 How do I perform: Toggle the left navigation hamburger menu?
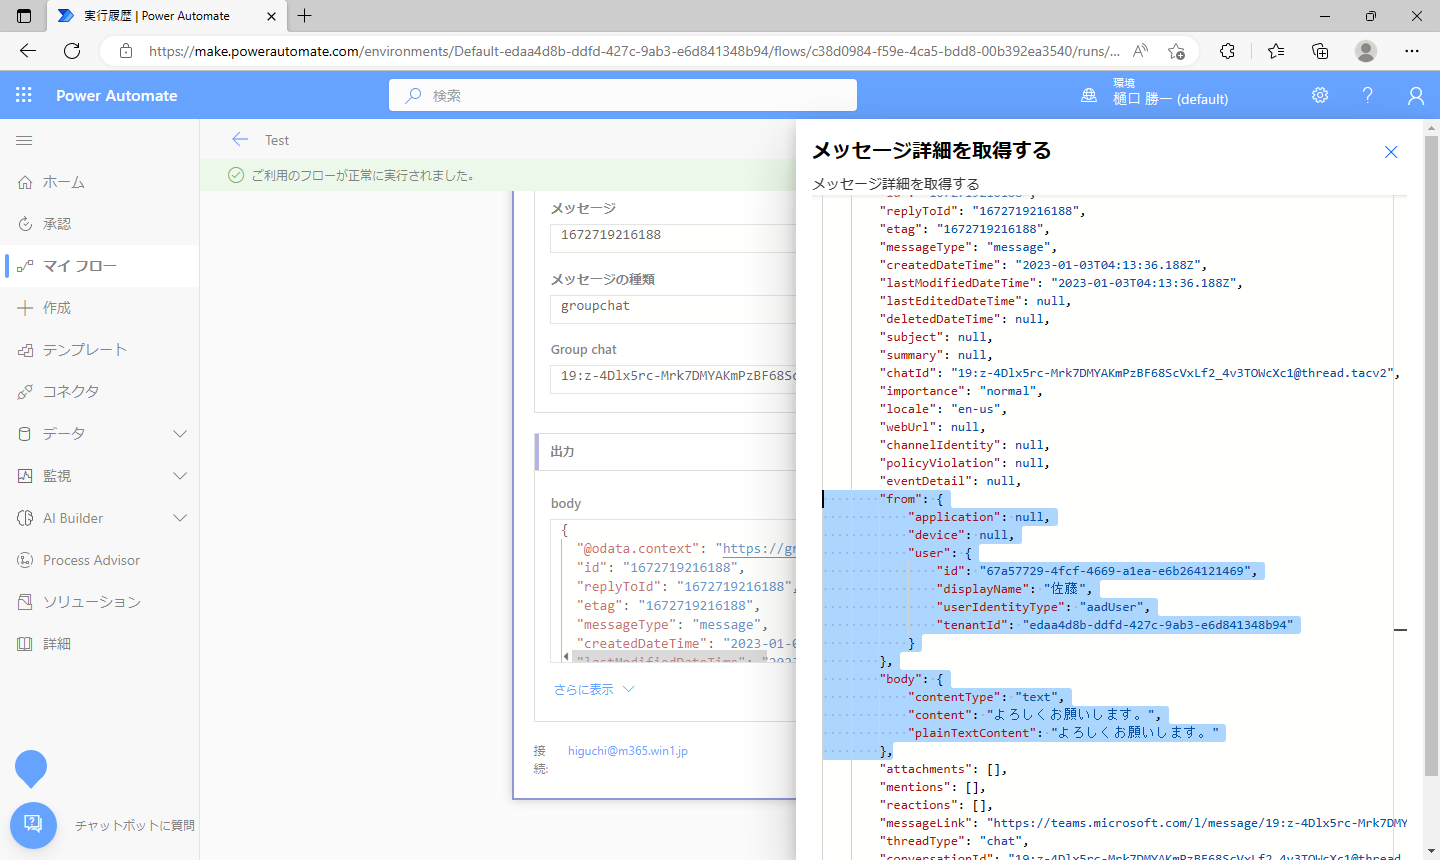(x=24, y=140)
